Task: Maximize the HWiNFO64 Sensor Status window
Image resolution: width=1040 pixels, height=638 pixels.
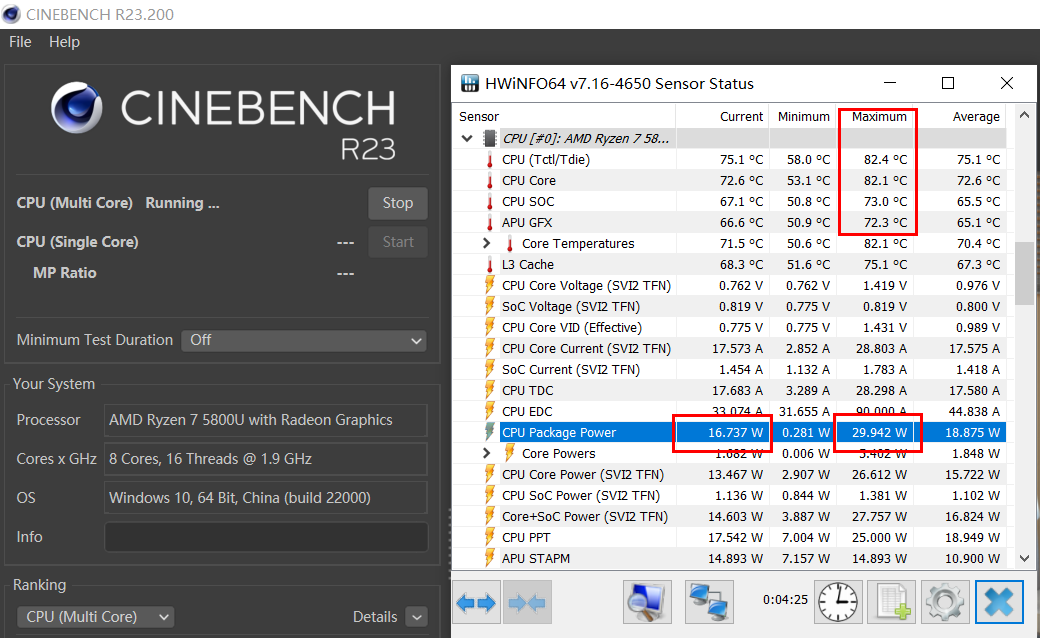Action: [x=948, y=83]
